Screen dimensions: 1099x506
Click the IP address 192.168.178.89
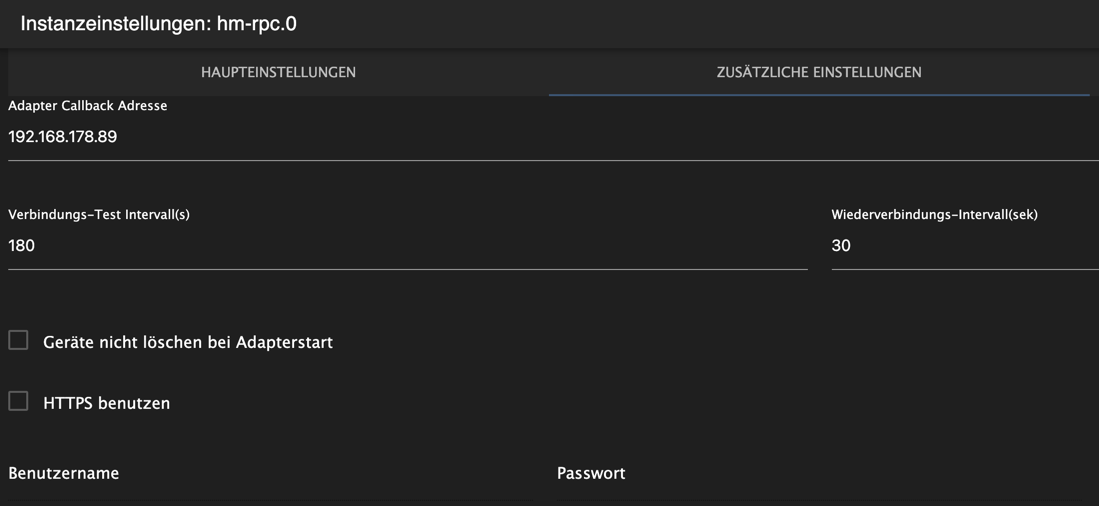[x=62, y=137]
